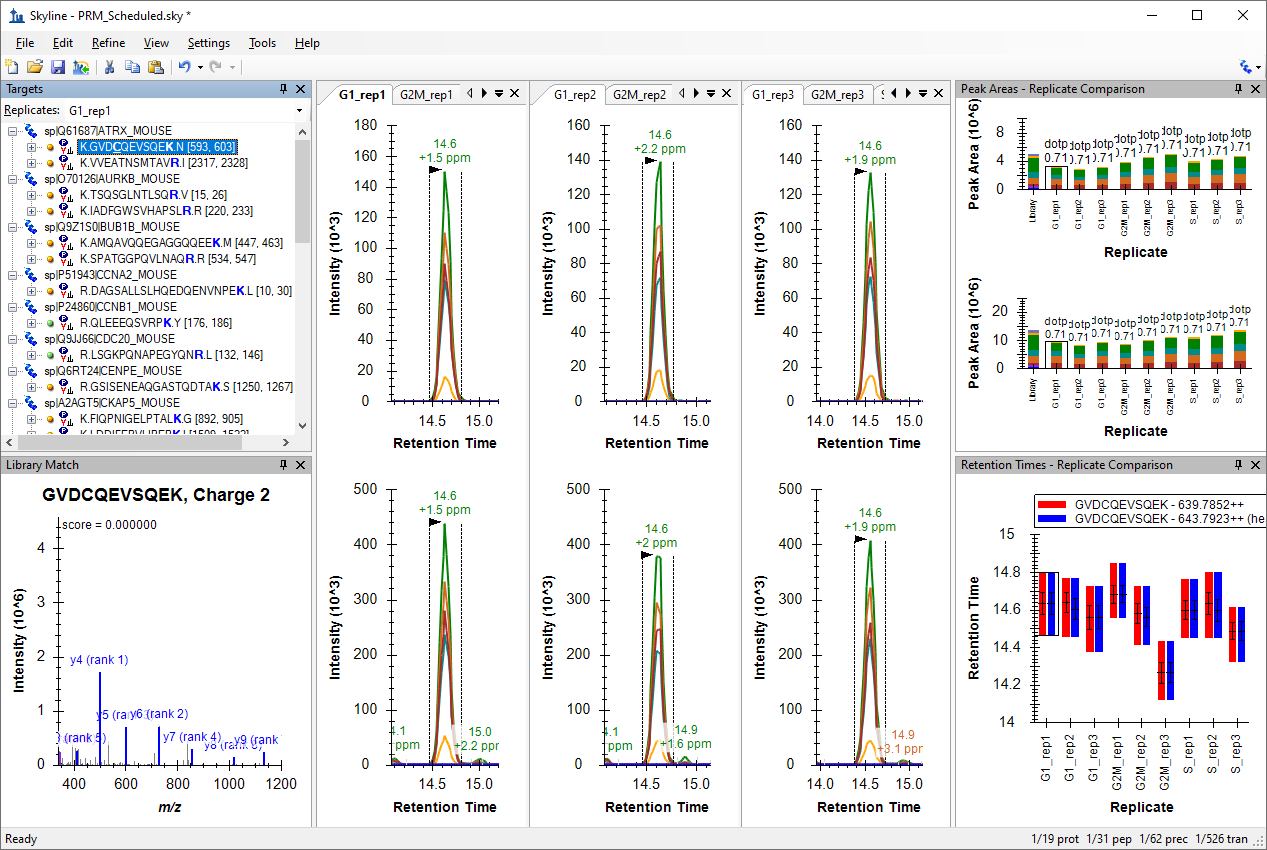Screen dimensions: 1267x850
Task: Pin the Peak Areas panel
Action: click(x=1238, y=89)
